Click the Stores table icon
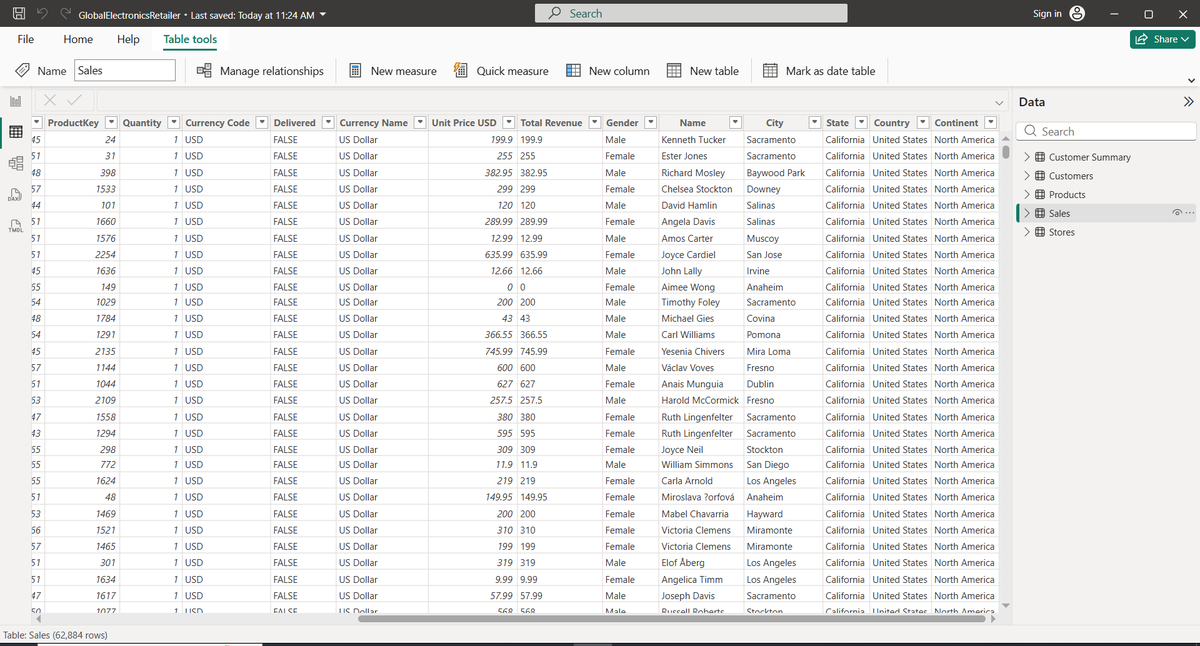The image size is (1200, 646). pyautogui.click(x=1040, y=232)
